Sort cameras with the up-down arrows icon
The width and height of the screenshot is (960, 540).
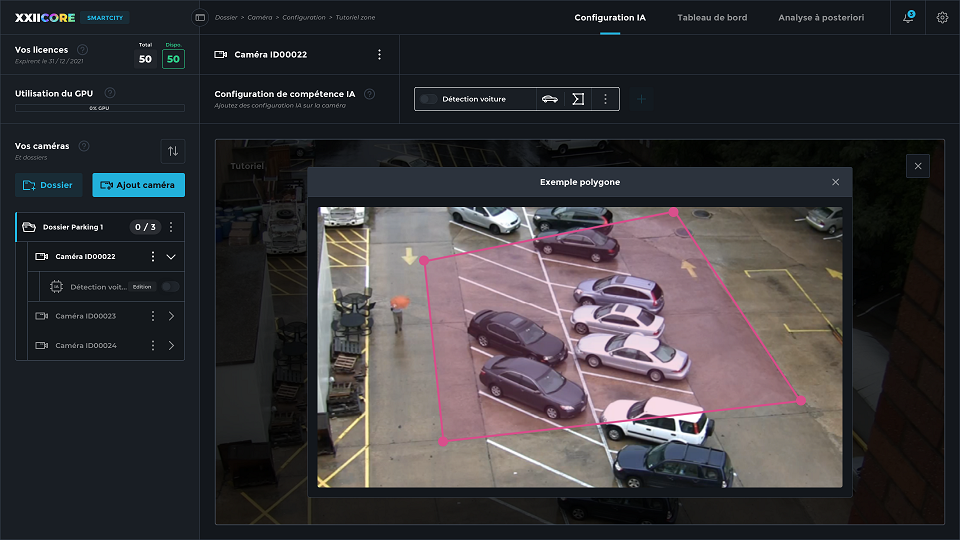click(x=173, y=151)
